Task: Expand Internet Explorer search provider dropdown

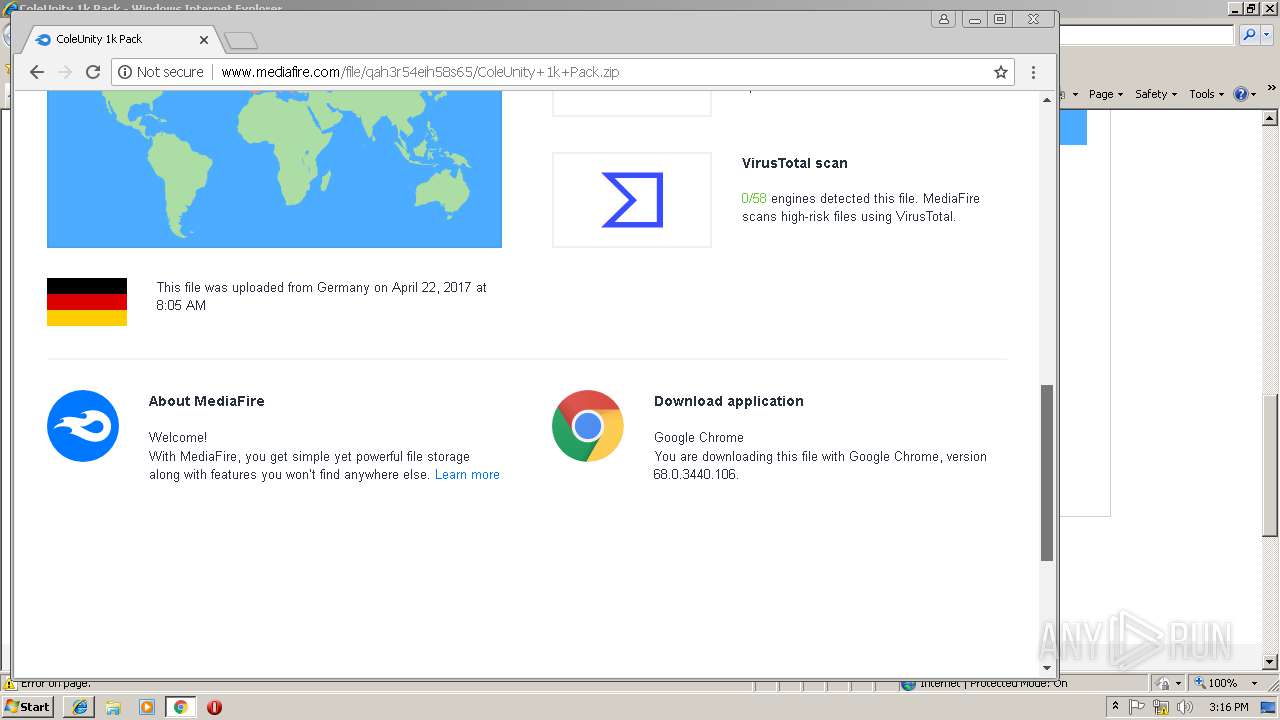Action: click(x=1265, y=35)
